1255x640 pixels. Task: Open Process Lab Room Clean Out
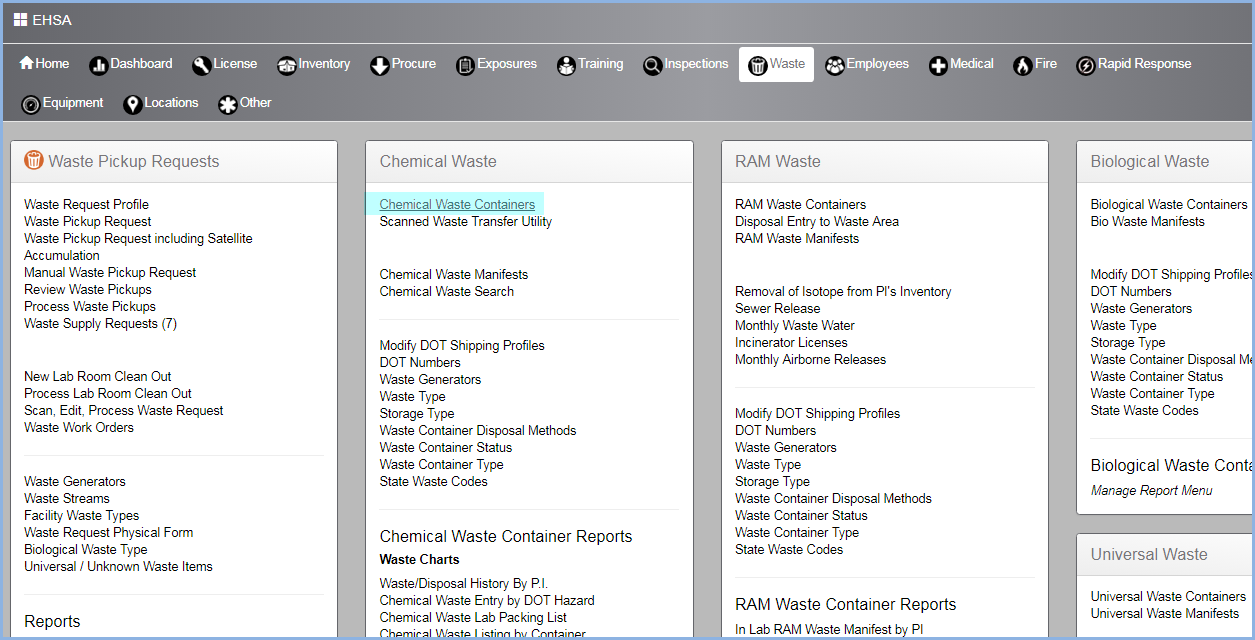click(x=108, y=394)
